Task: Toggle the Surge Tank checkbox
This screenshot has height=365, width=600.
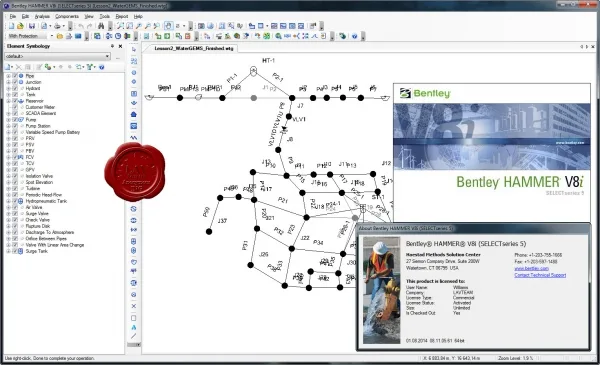Action: click(15, 251)
